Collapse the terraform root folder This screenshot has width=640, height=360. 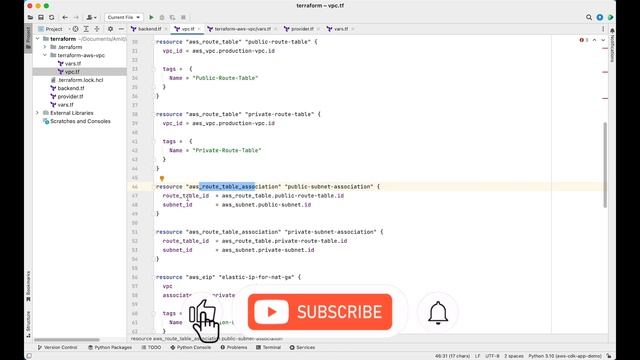(x=38, y=39)
